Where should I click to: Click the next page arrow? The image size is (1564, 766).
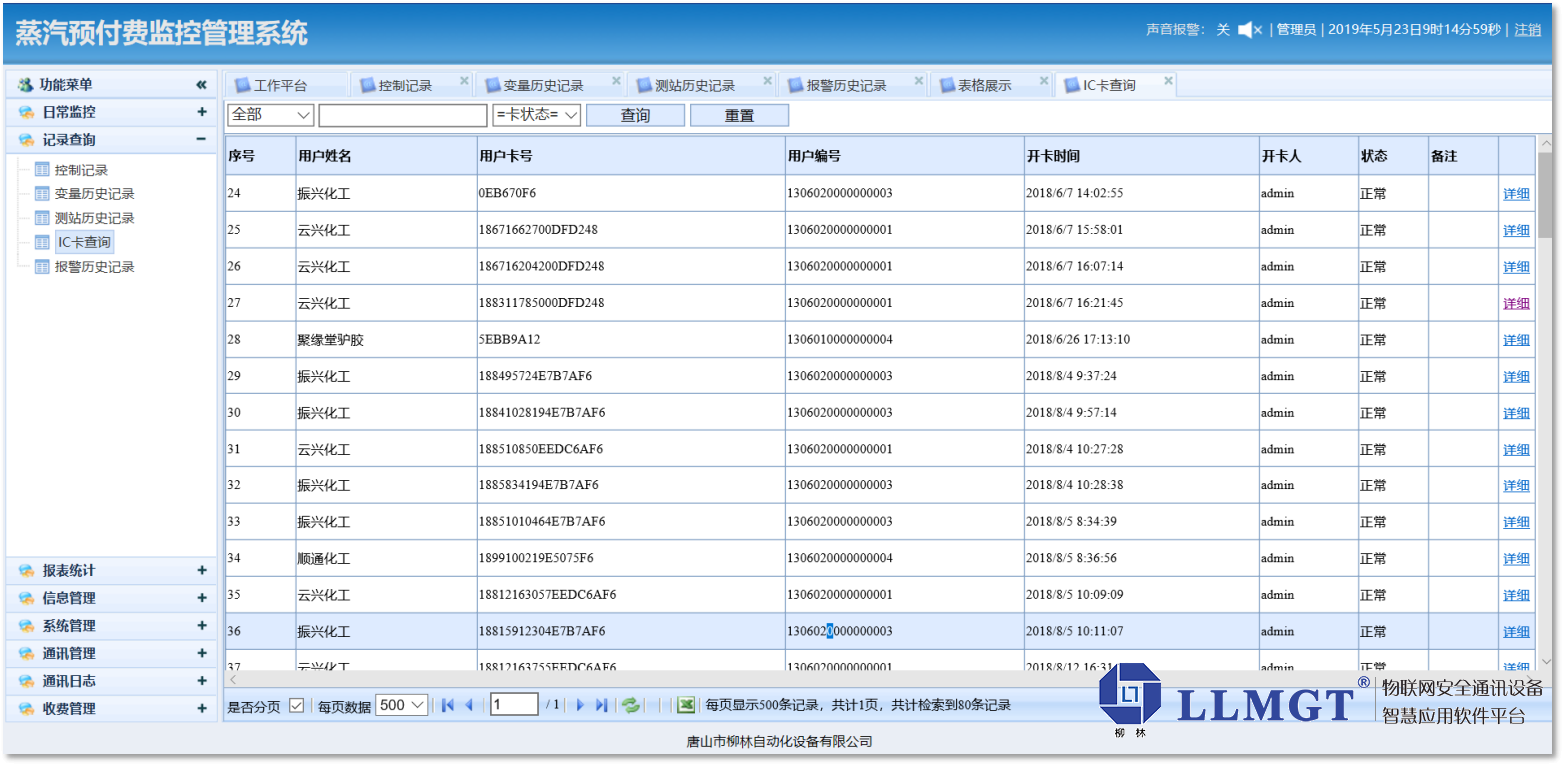580,705
